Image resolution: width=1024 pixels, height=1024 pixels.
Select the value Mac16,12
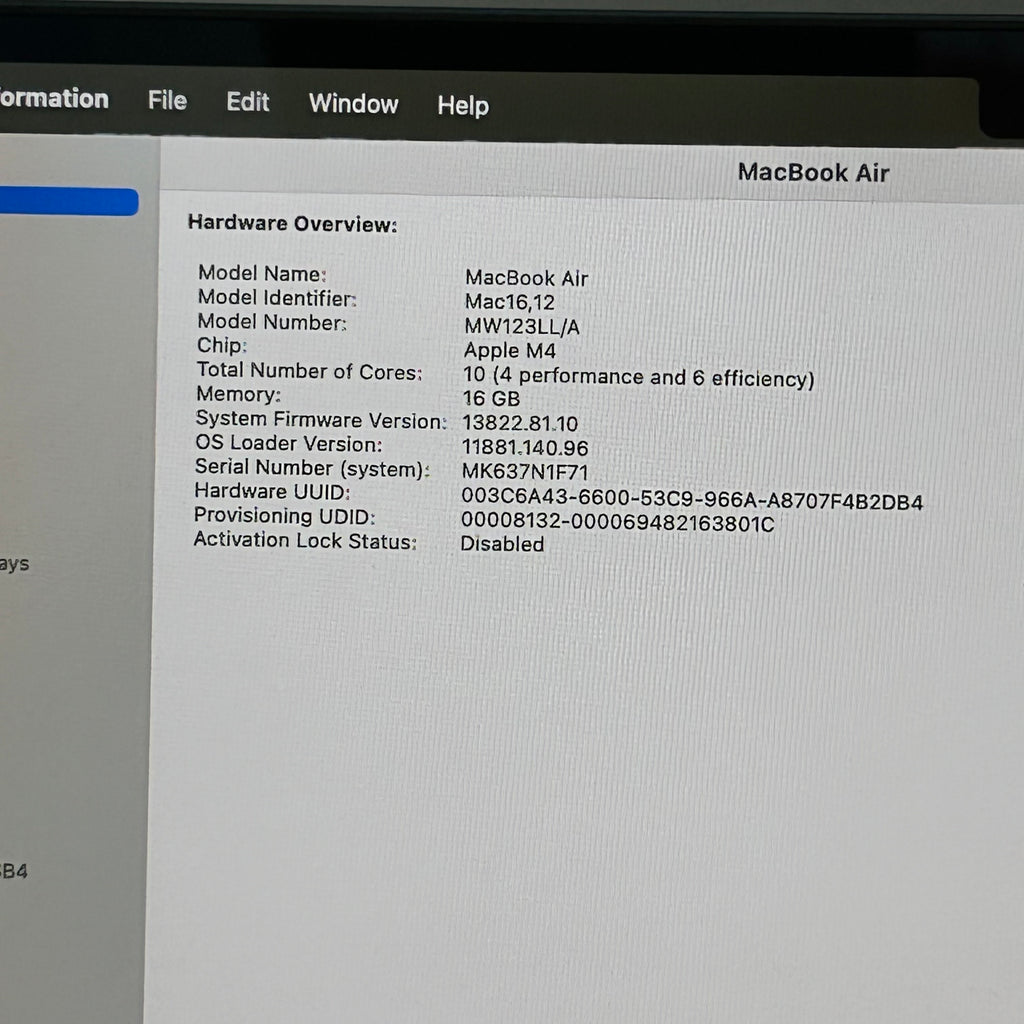(509, 302)
